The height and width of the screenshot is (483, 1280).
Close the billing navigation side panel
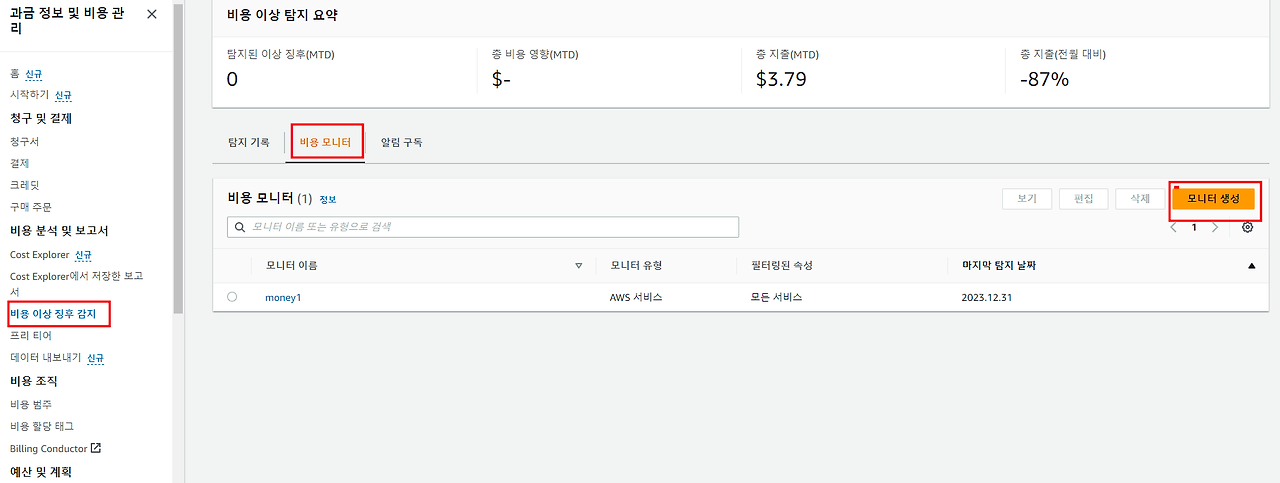click(x=151, y=14)
